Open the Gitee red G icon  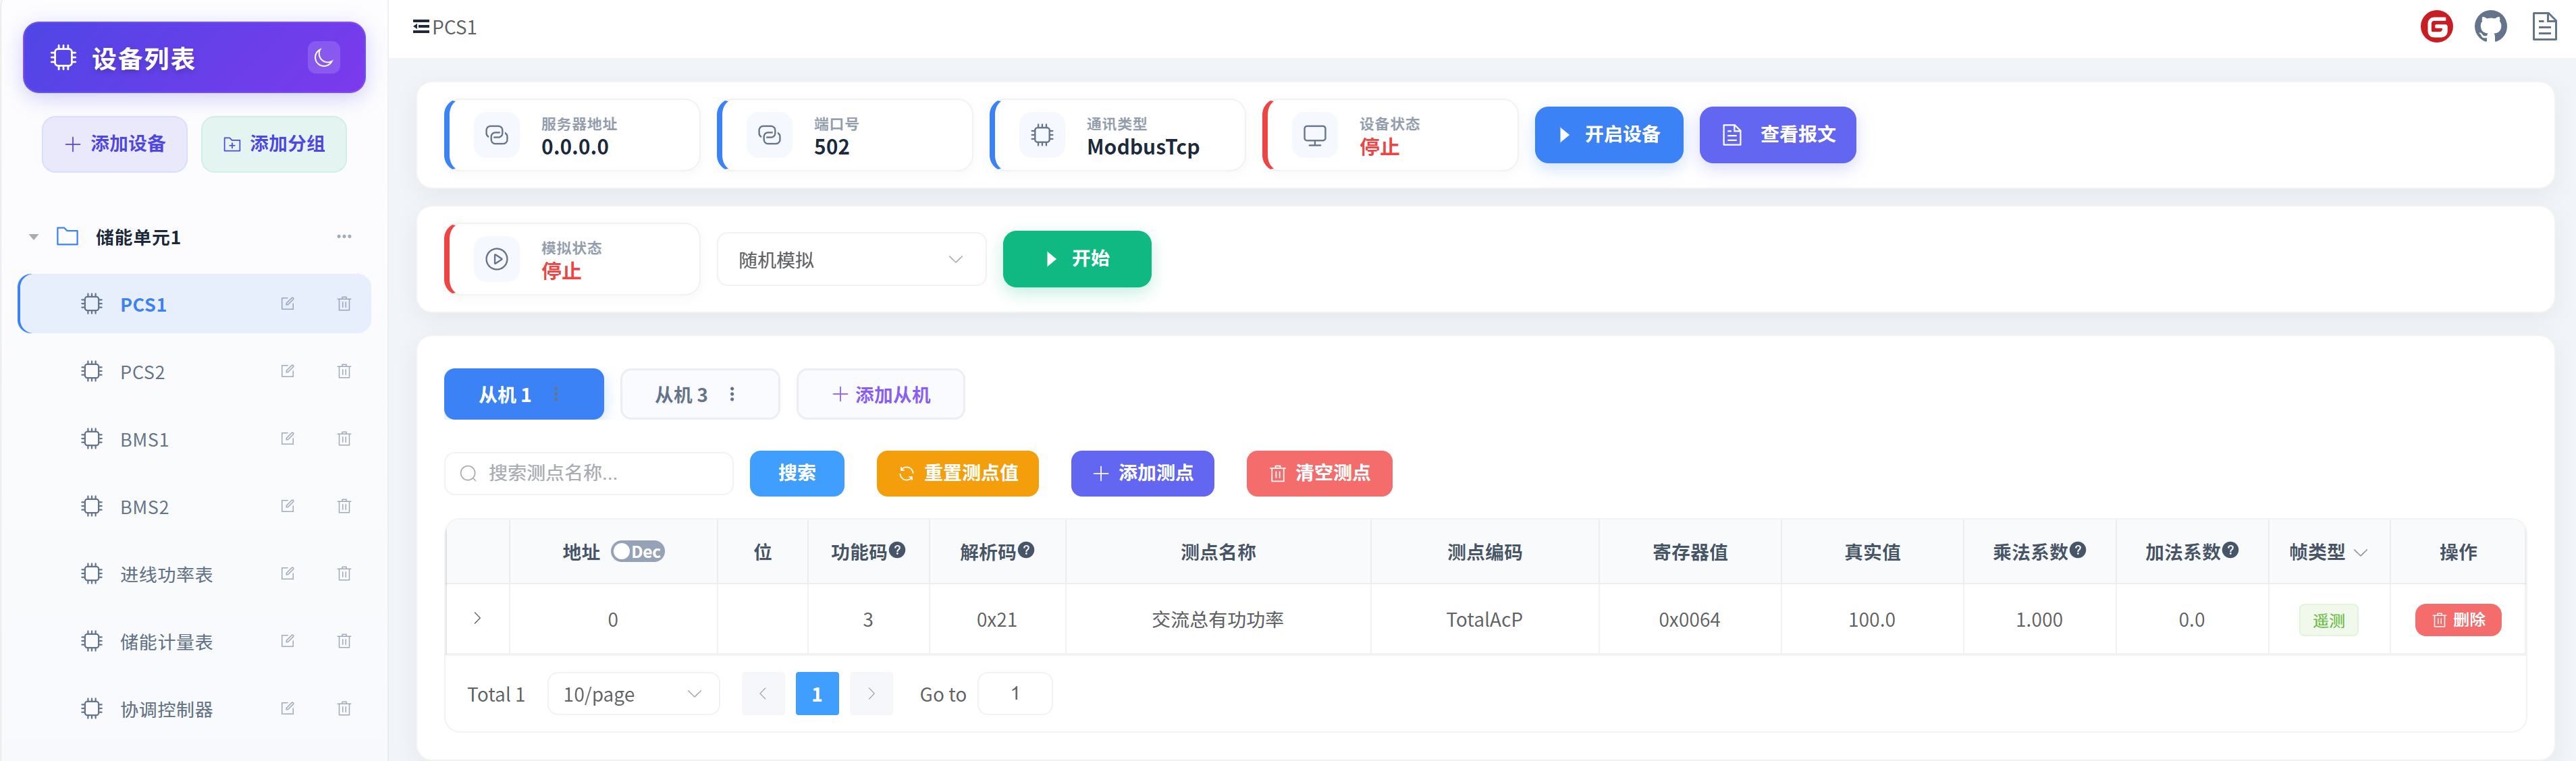2436,26
